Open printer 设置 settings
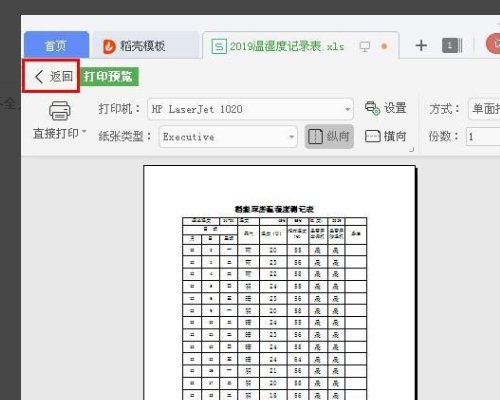 point(386,108)
